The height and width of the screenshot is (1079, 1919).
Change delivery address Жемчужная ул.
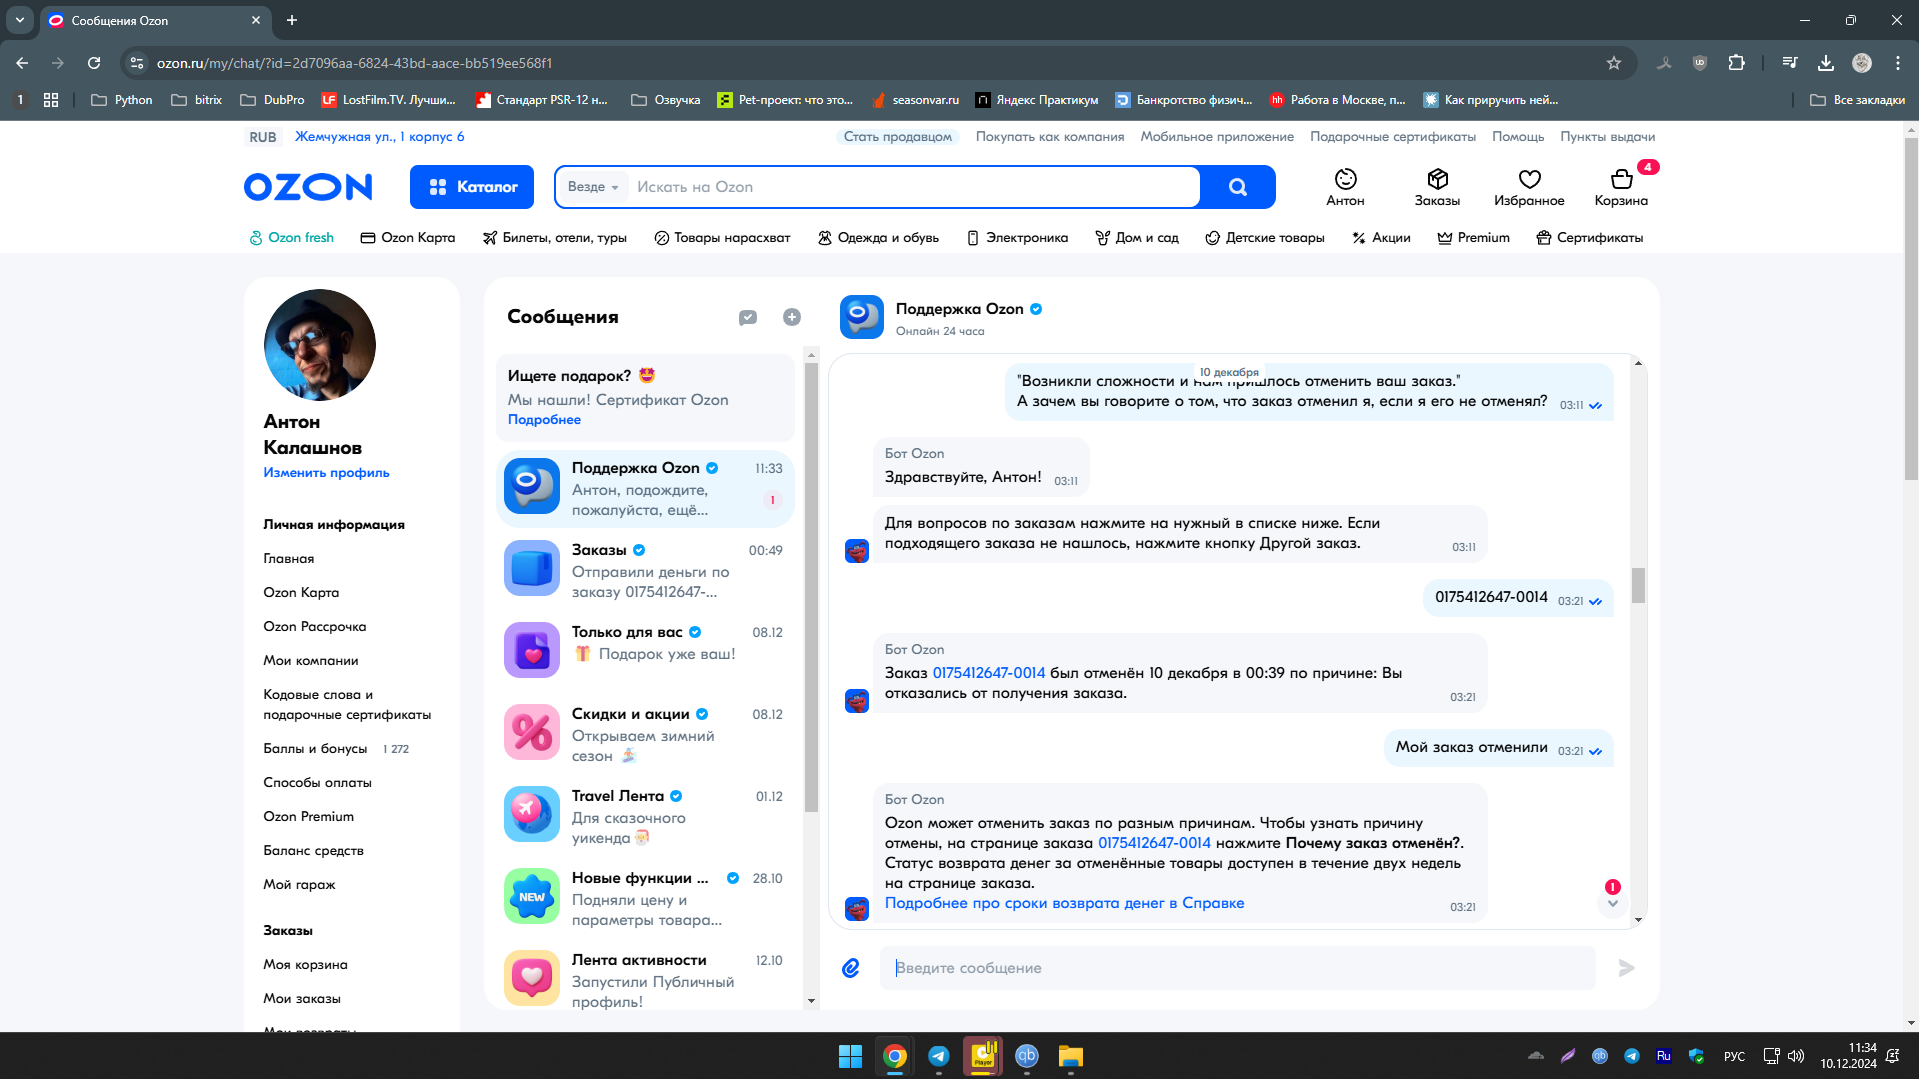pyautogui.click(x=379, y=137)
